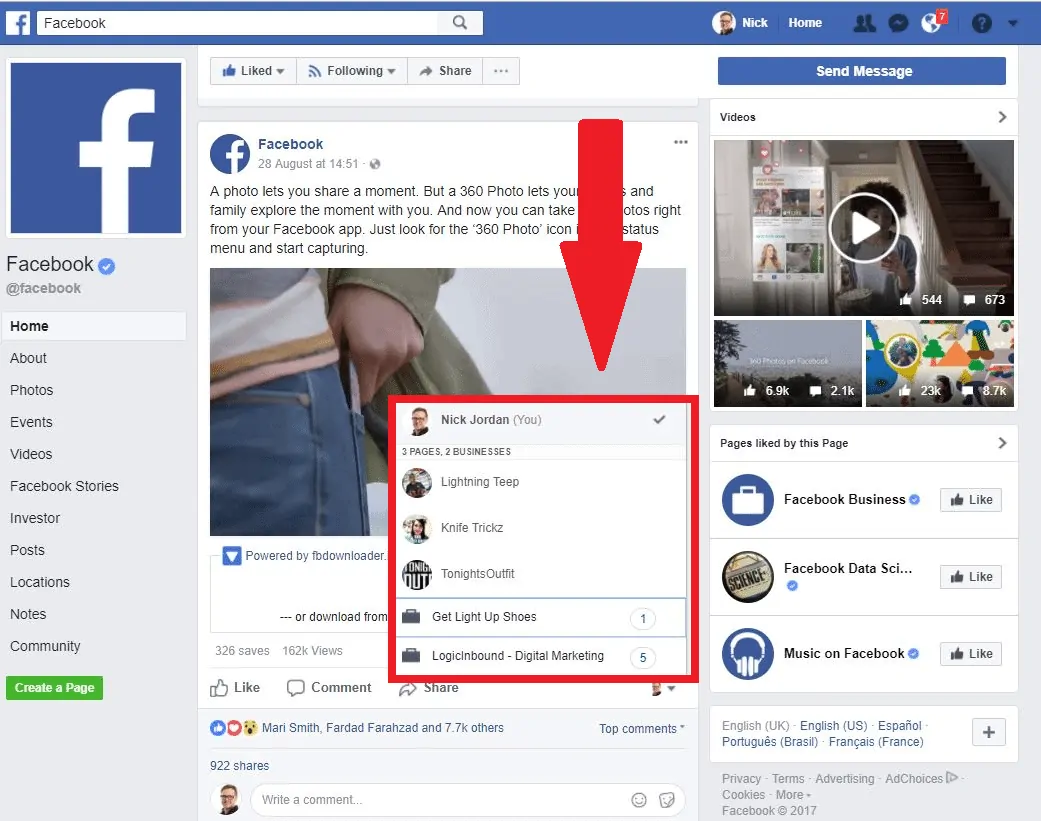
Task: Click the Create a Page button
Action: coord(54,688)
